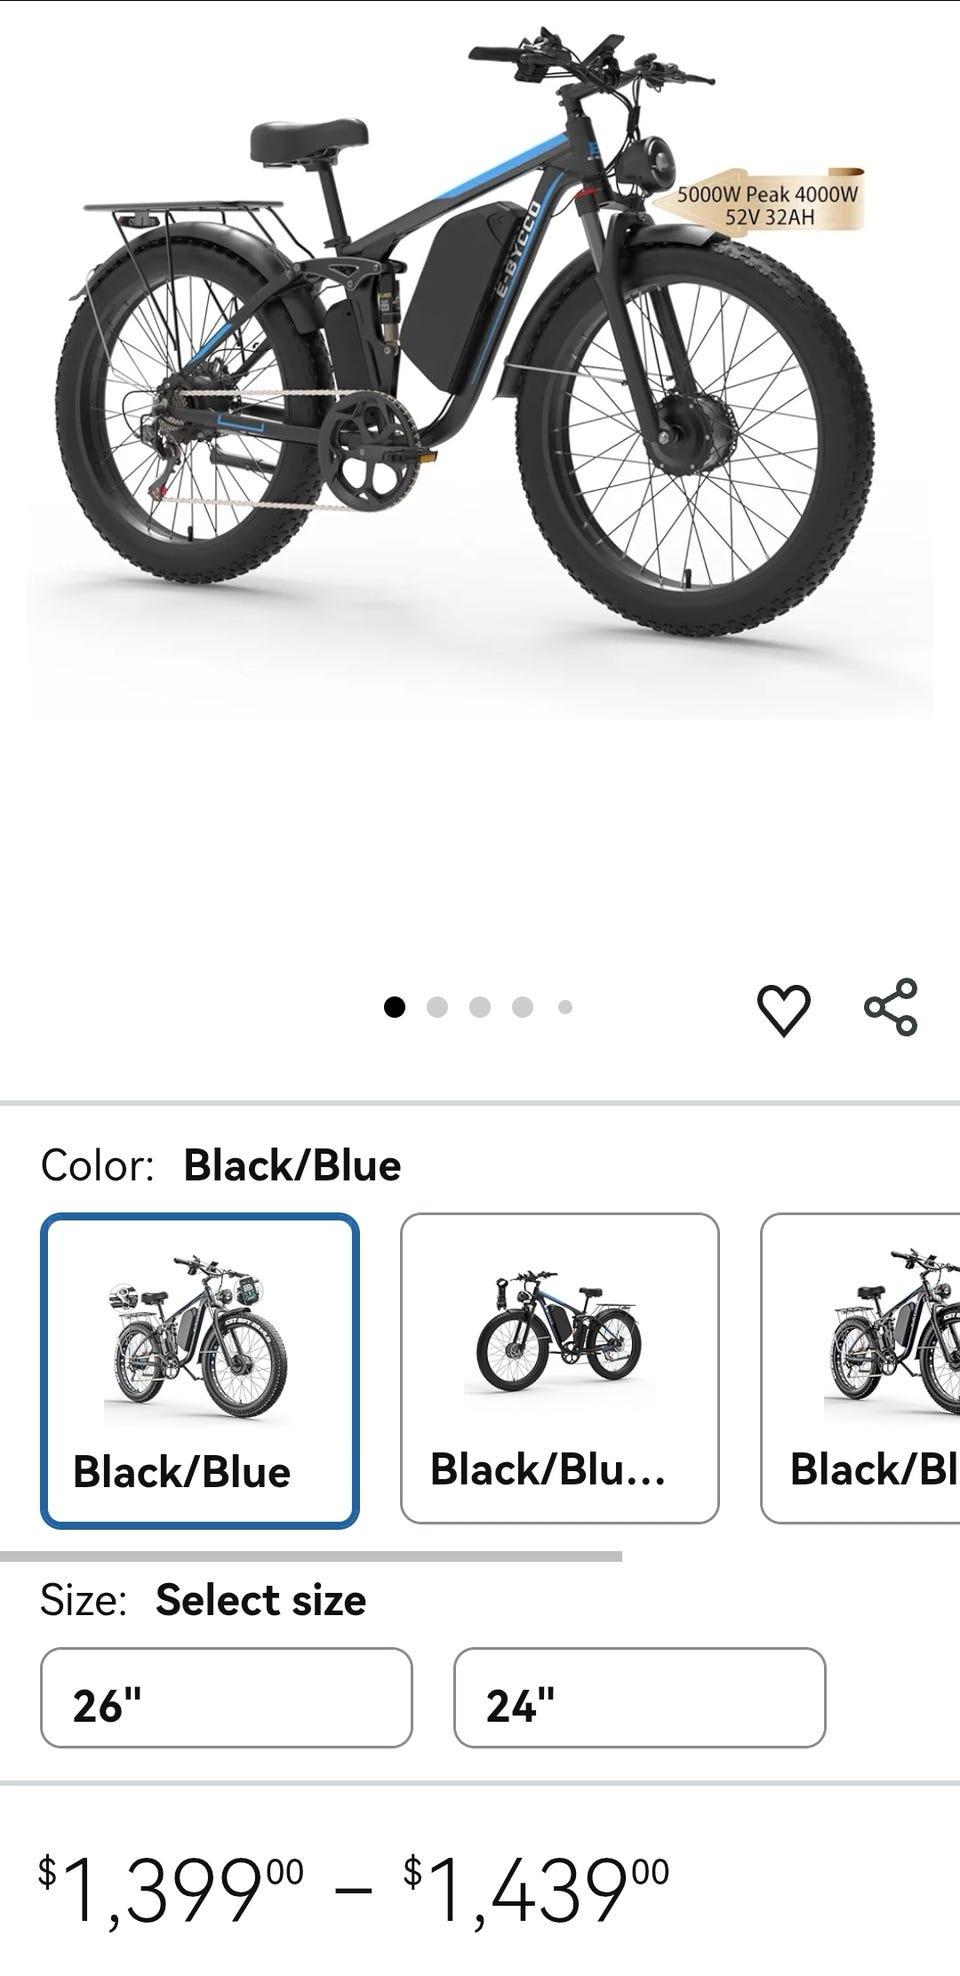Select the first black carousel dot
This screenshot has width=960, height=1976.
tap(395, 1007)
